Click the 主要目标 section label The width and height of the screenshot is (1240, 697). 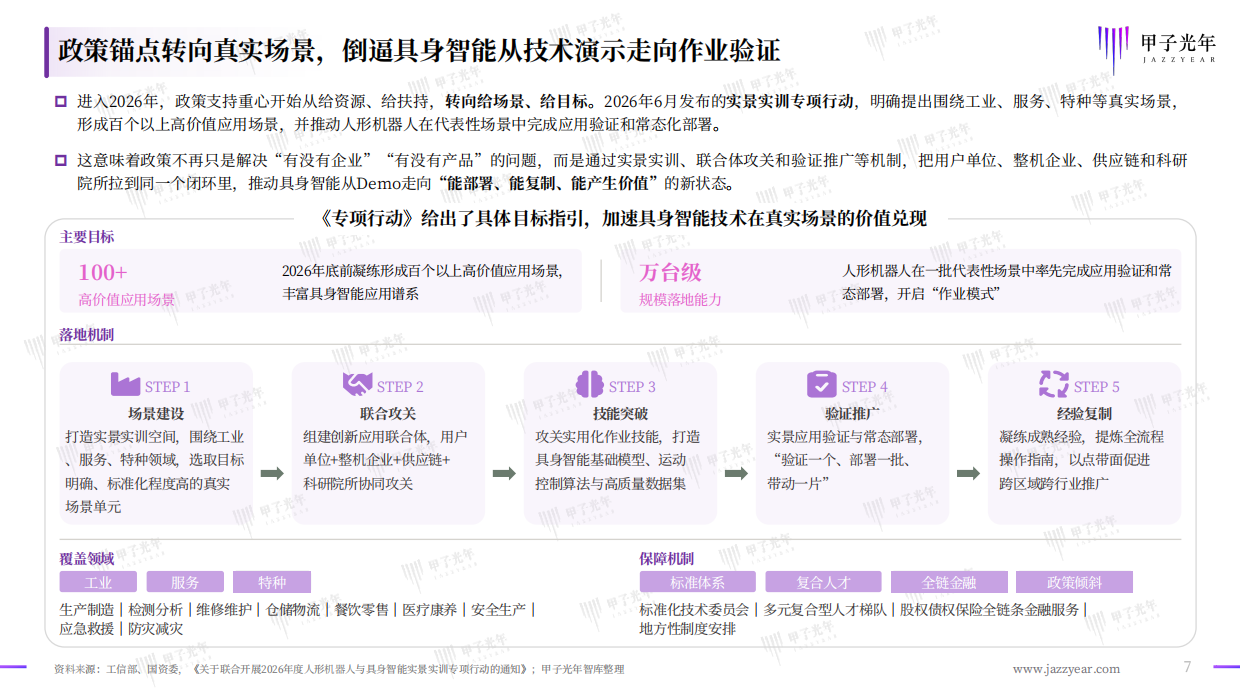87,237
